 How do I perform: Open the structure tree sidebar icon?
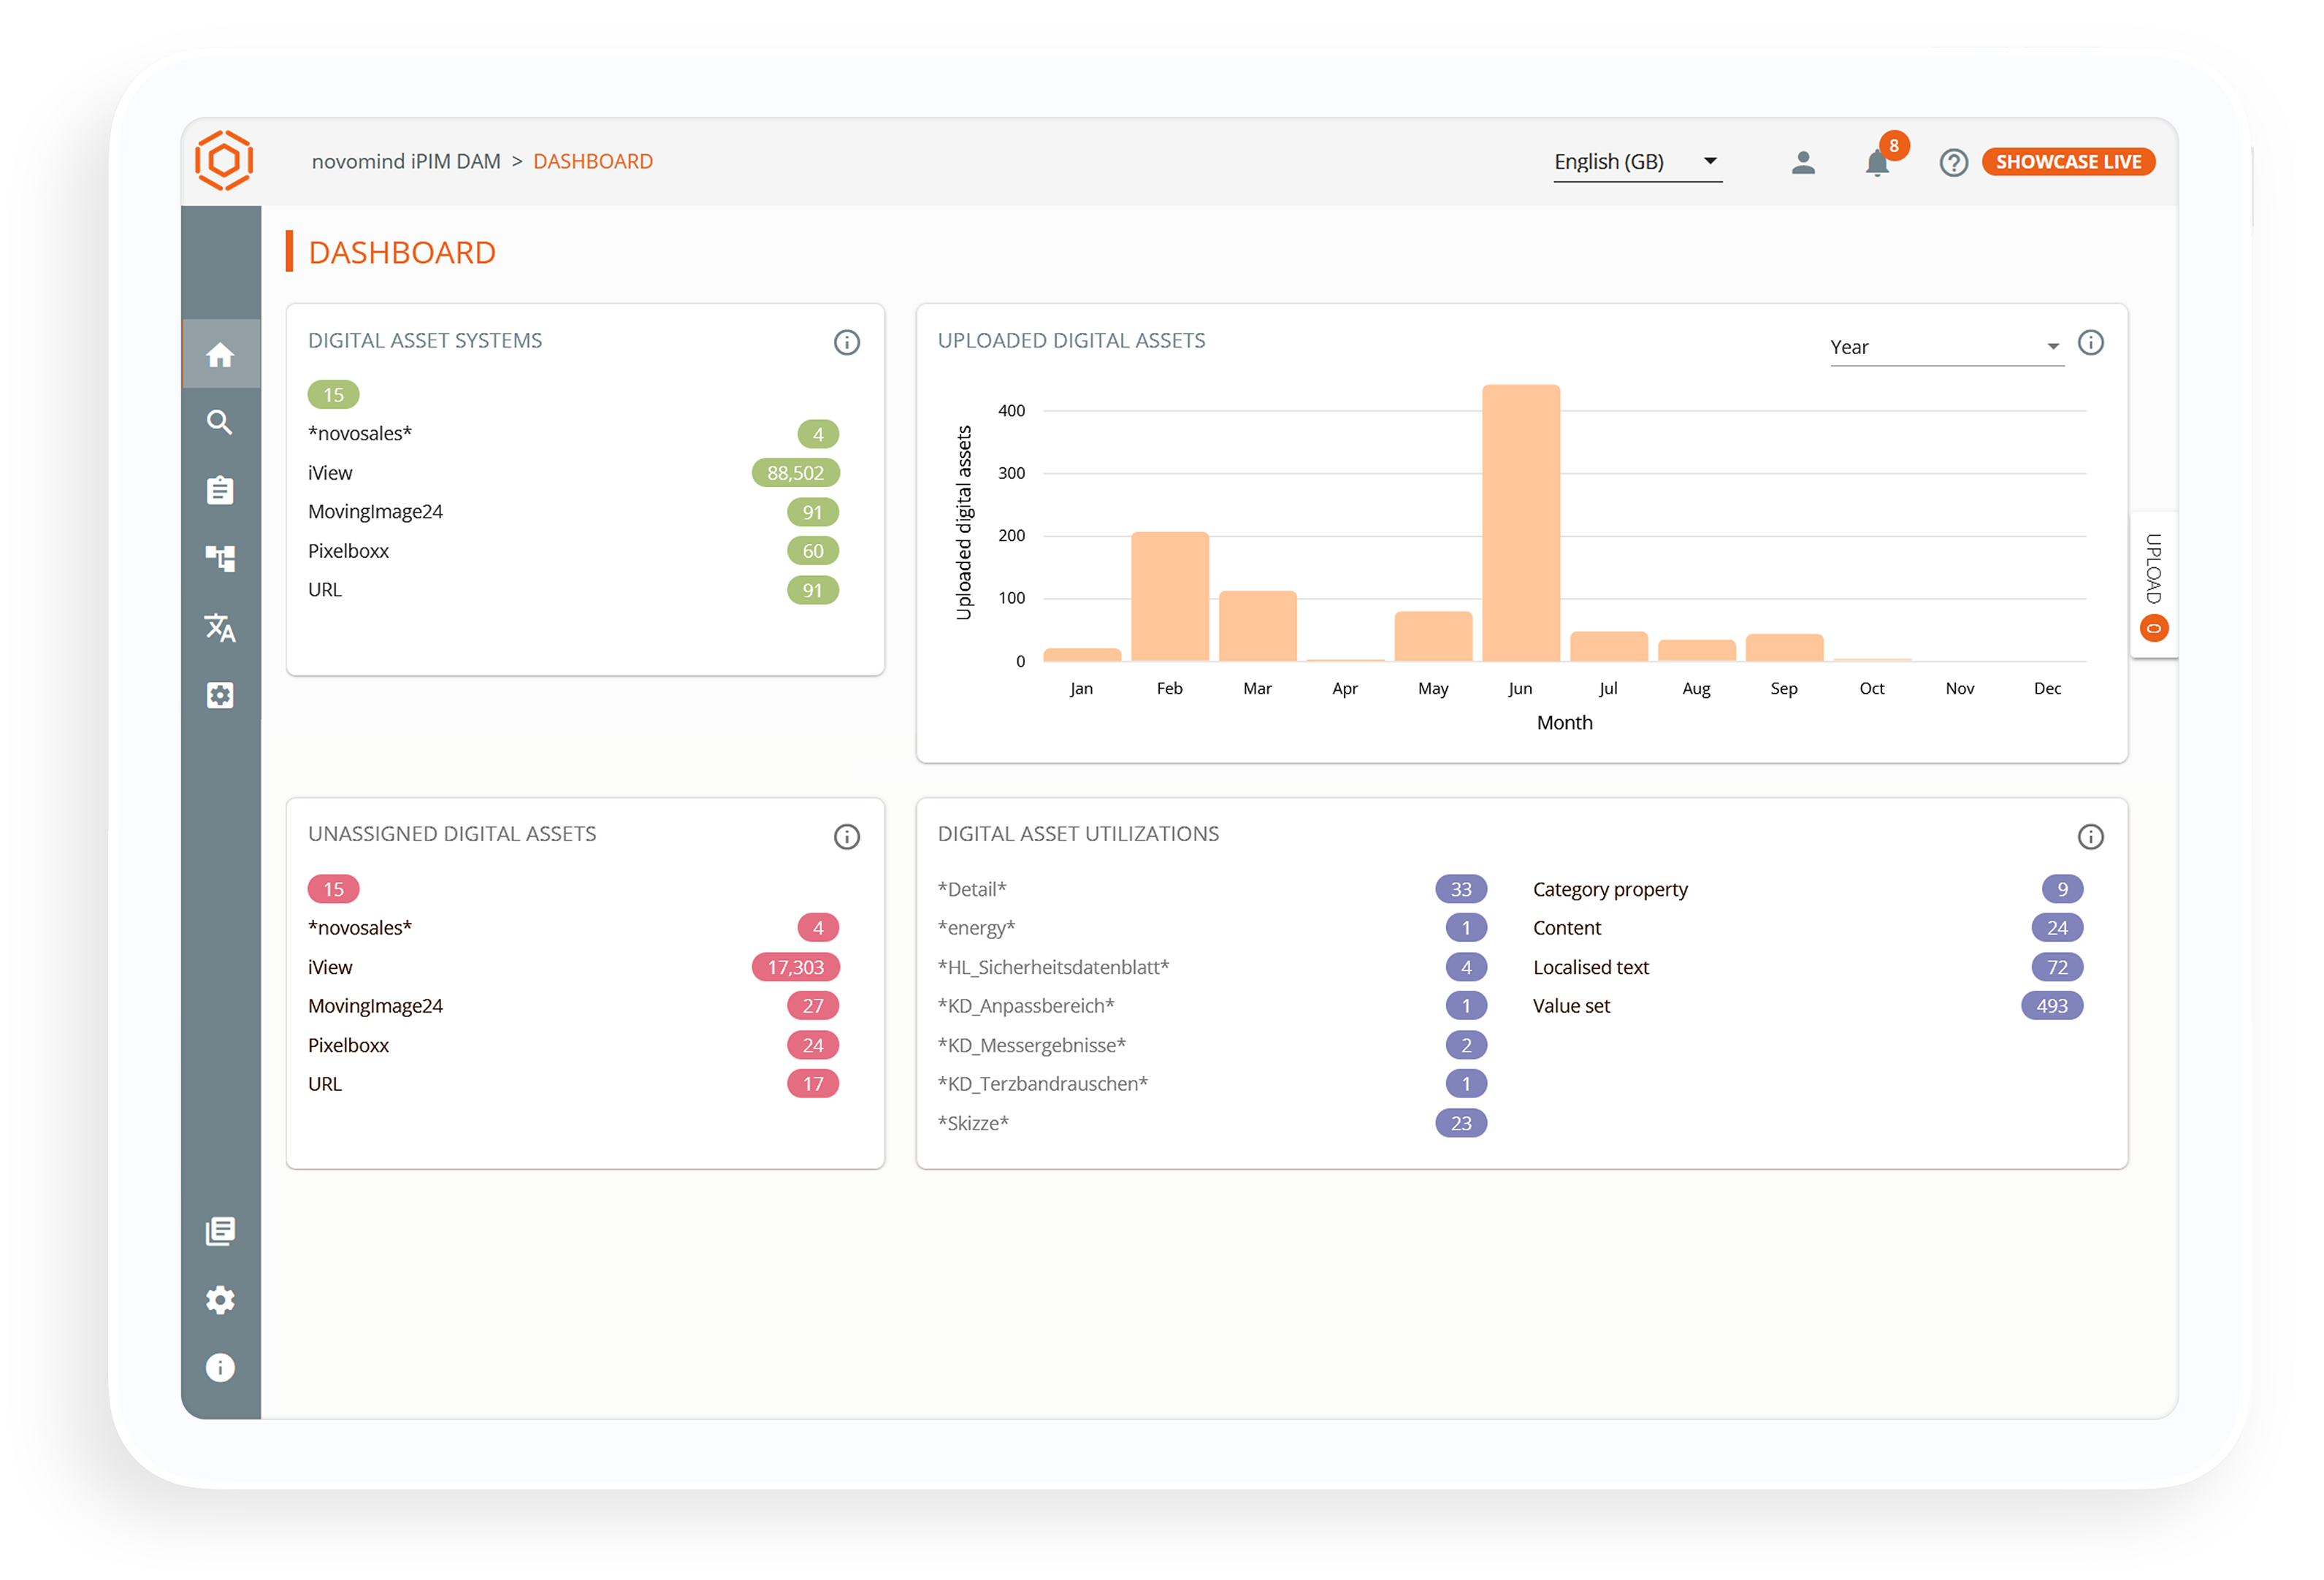coord(220,558)
